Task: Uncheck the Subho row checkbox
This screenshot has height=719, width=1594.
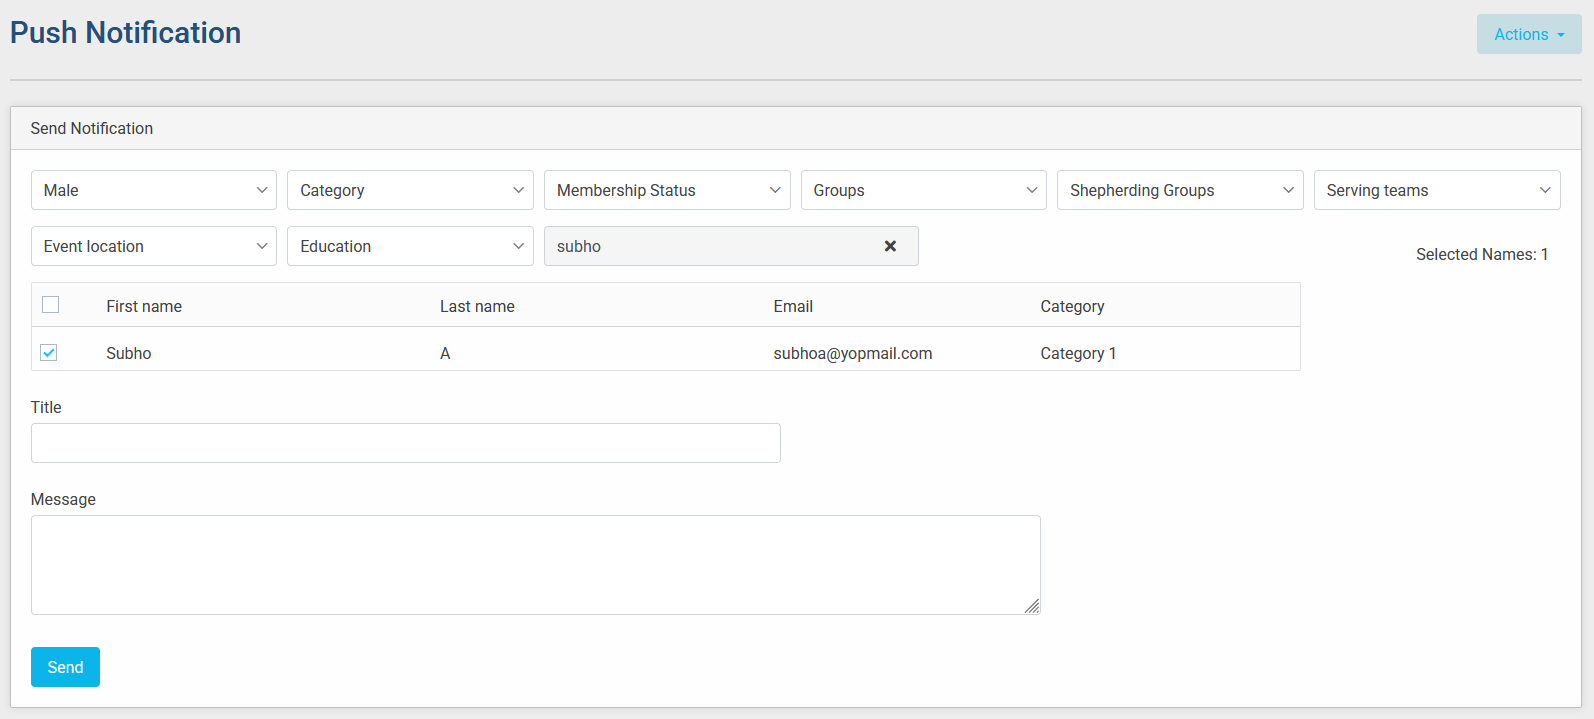Action: (49, 353)
